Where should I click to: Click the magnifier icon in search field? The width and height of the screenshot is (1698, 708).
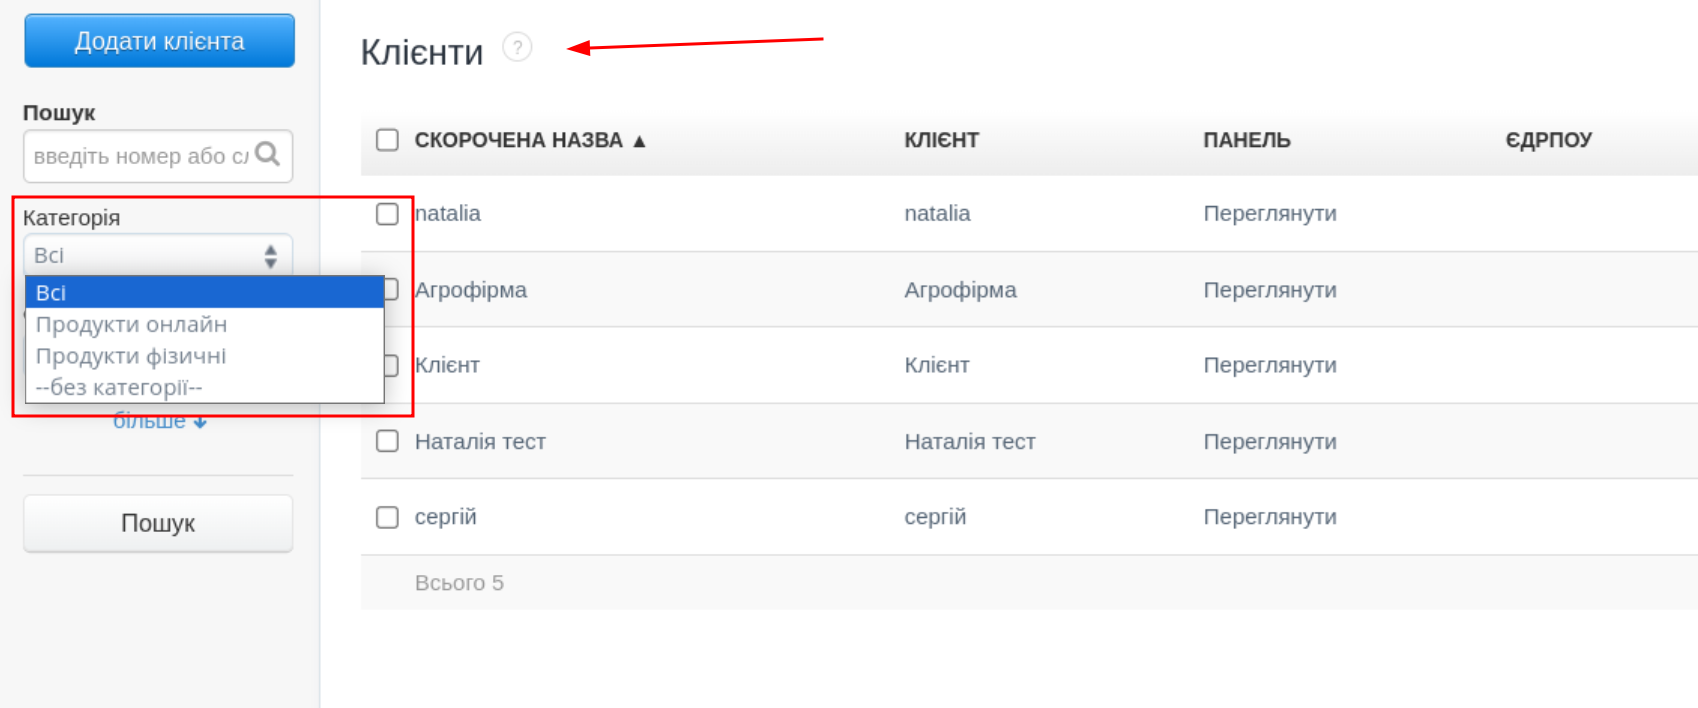pyautogui.click(x=267, y=154)
